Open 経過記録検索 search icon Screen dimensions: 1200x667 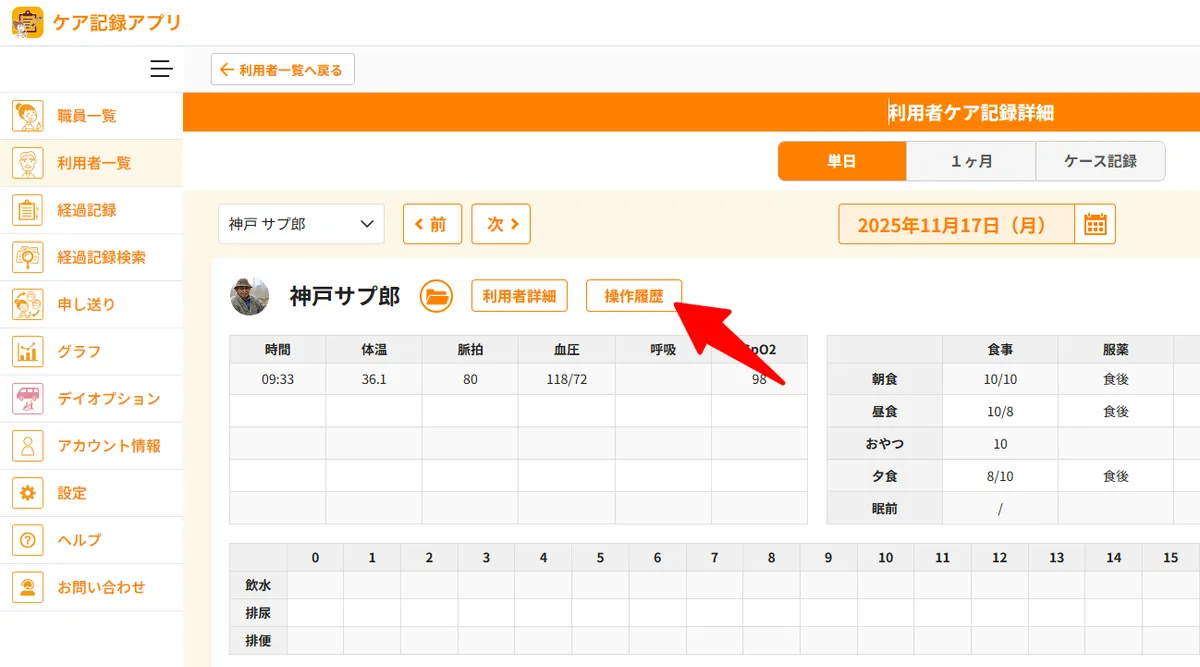coord(28,257)
